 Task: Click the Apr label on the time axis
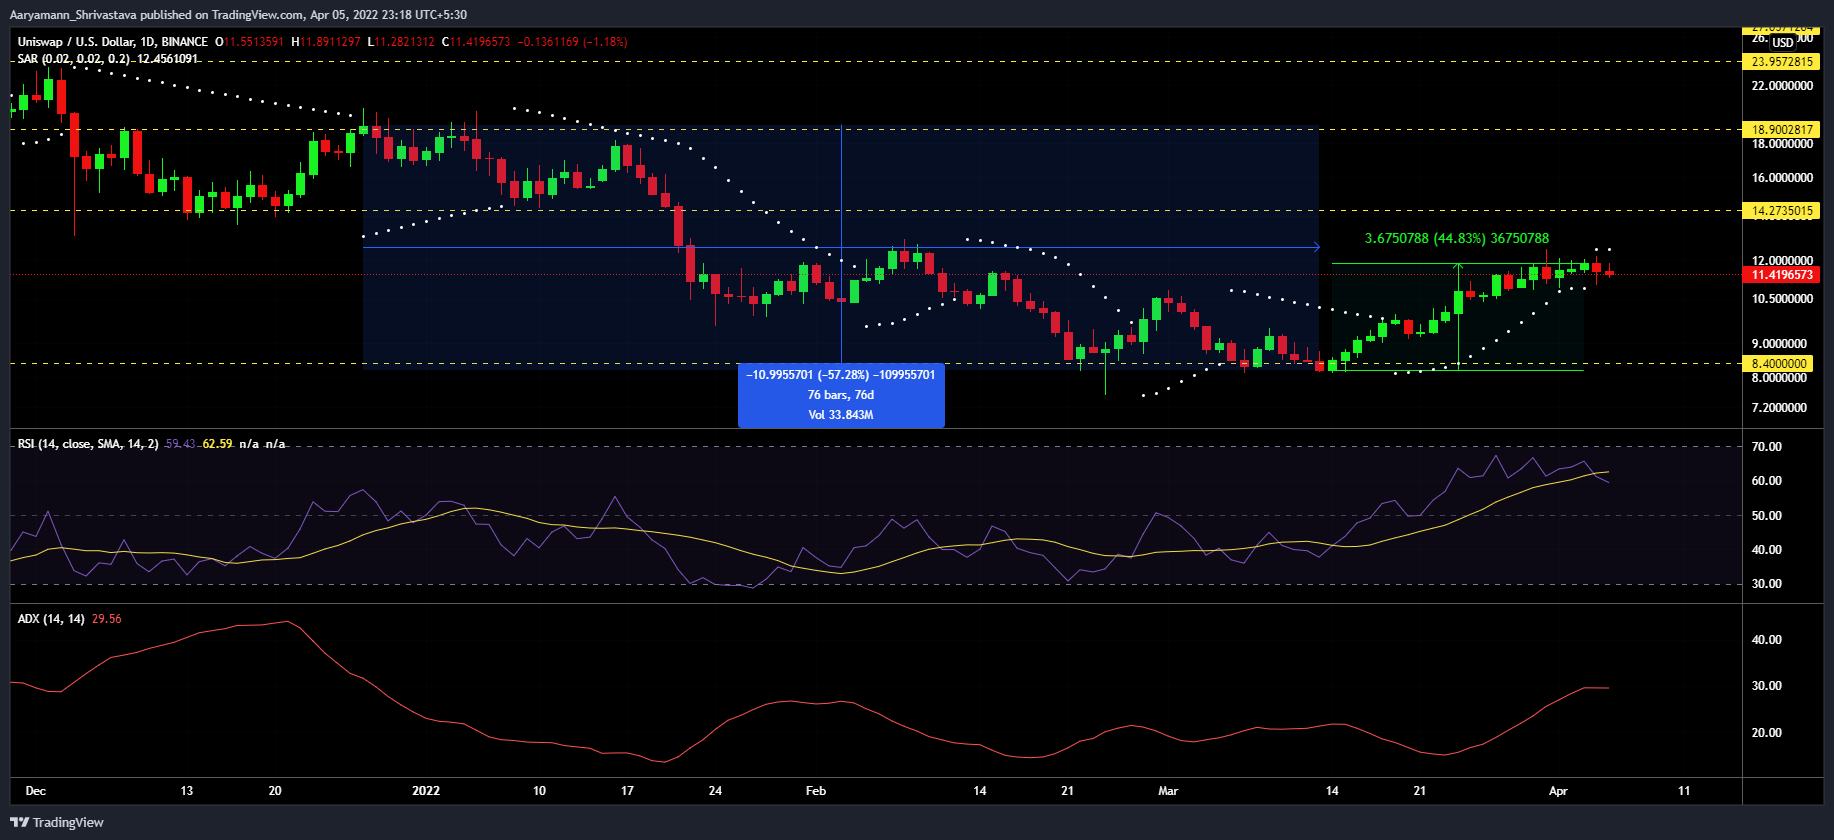pyautogui.click(x=1558, y=791)
